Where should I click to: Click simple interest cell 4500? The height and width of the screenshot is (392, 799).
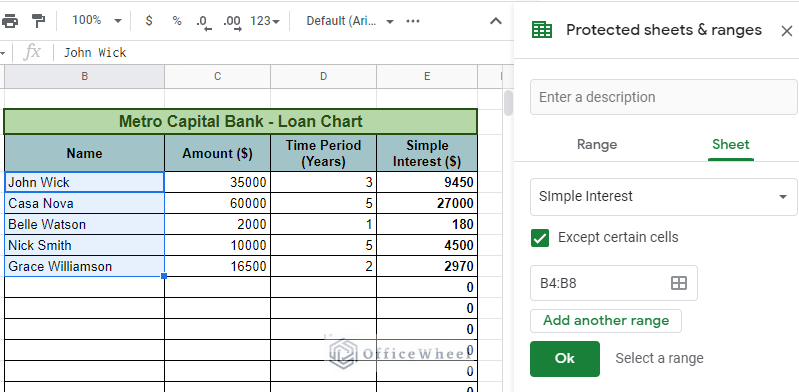coord(427,245)
